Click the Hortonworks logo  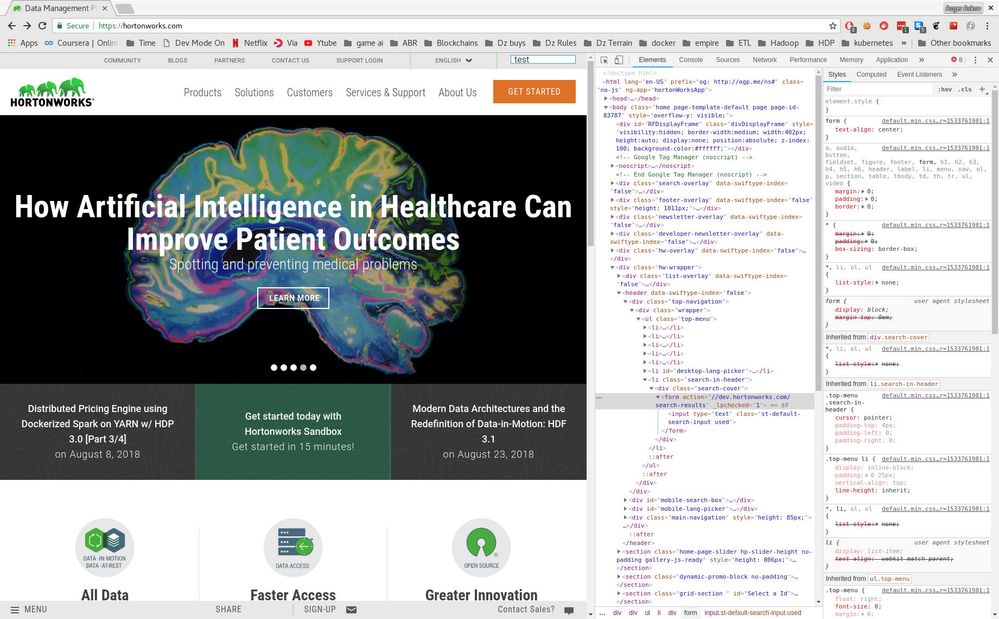pyautogui.click(x=52, y=91)
